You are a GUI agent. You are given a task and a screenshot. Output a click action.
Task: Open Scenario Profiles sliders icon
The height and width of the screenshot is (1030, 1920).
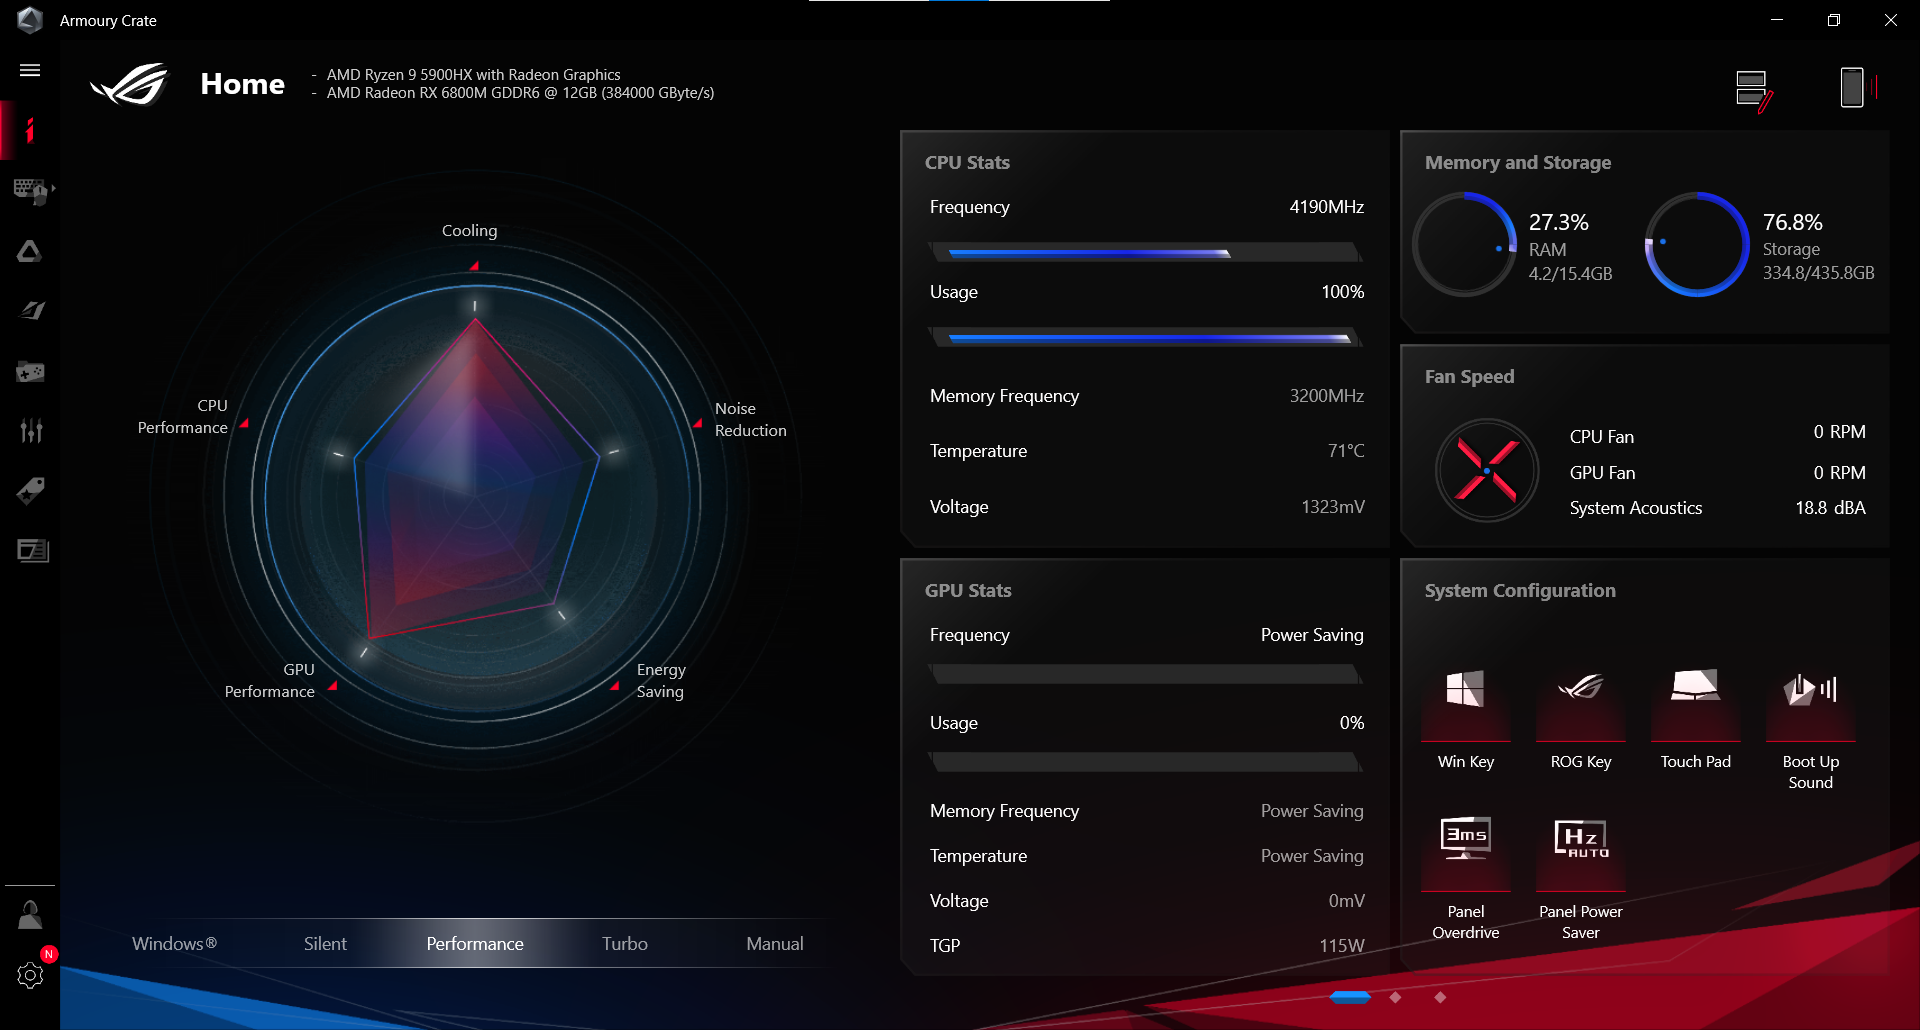31,431
